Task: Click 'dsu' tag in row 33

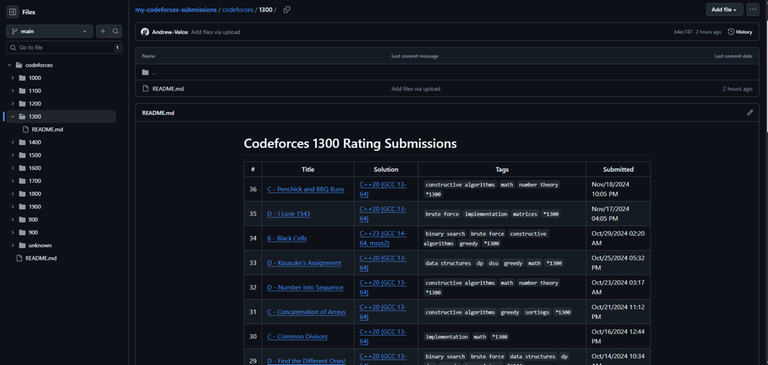Action: click(x=493, y=263)
